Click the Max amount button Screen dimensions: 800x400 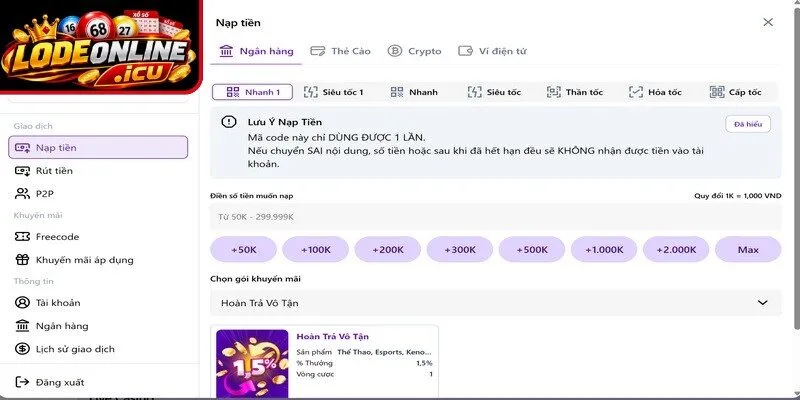pos(748,249)
